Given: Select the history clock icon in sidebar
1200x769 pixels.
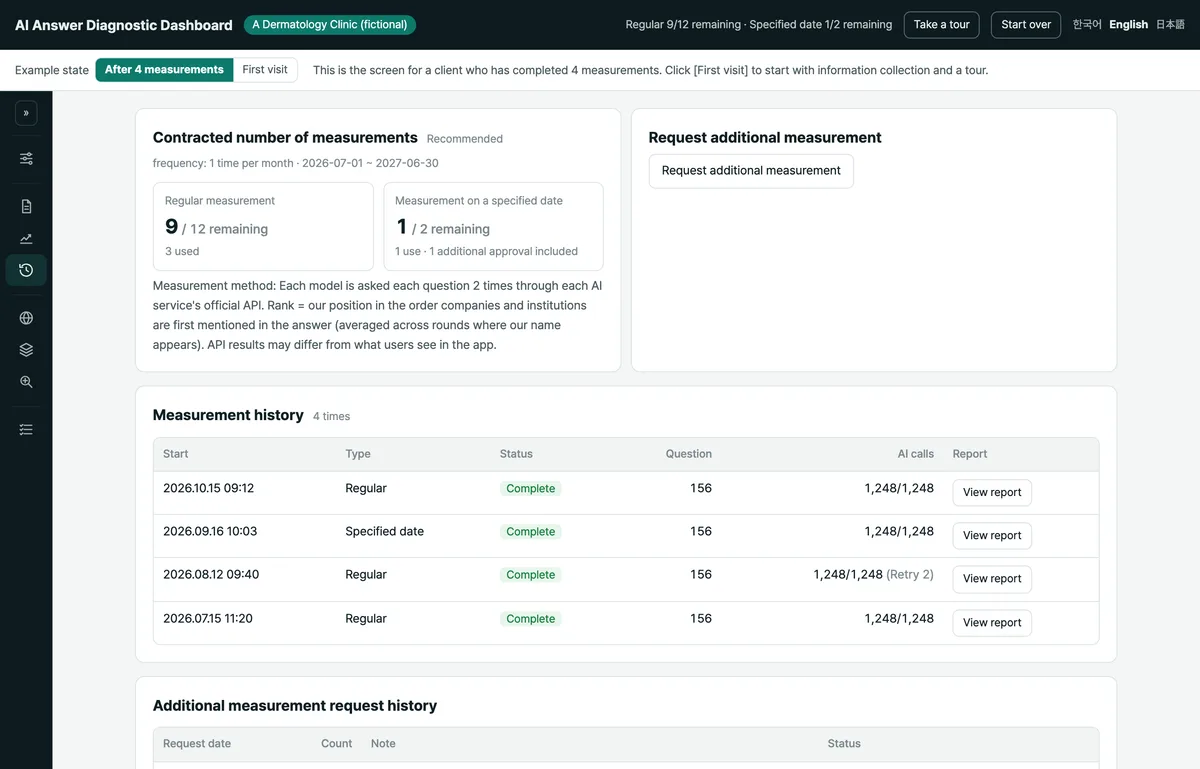Looking at the screenshot, I should 26,270.
